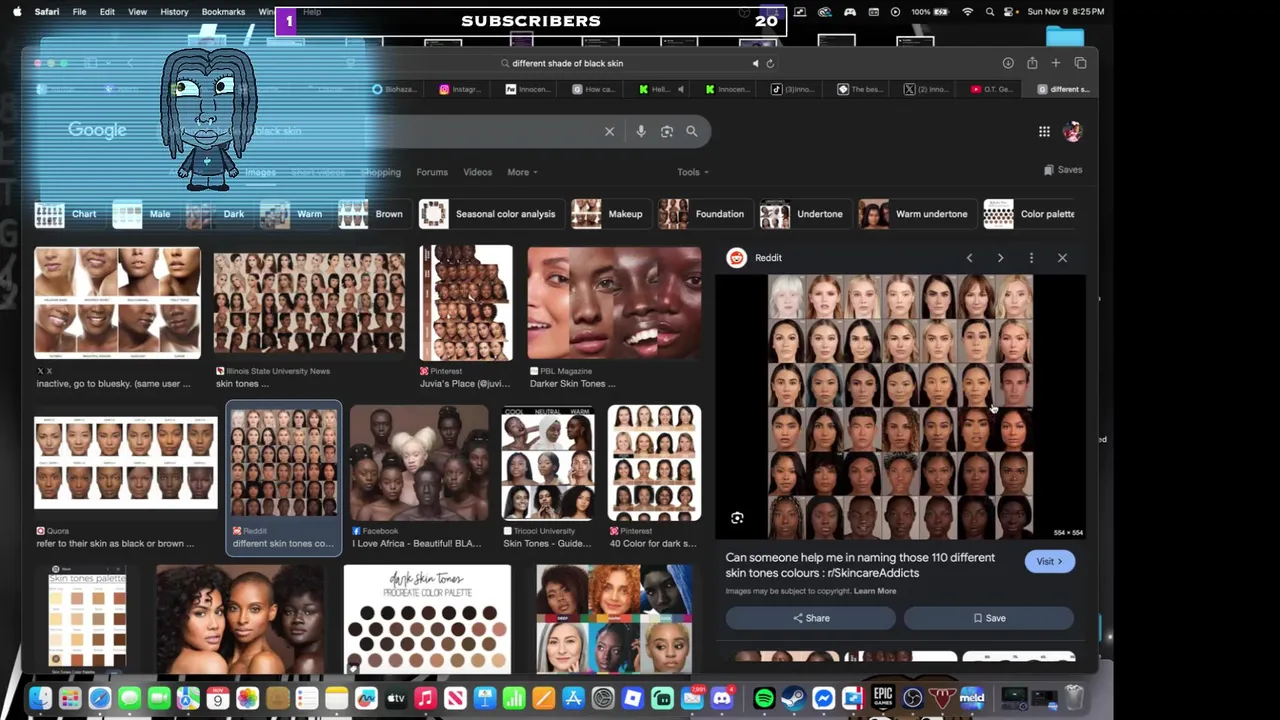Switch to the Instagr... Safari tab

(461, 89)
